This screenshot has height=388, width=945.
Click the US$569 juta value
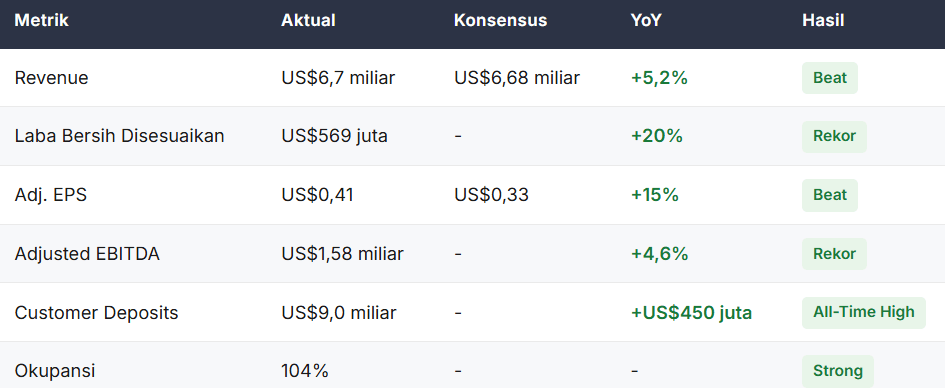334,137
